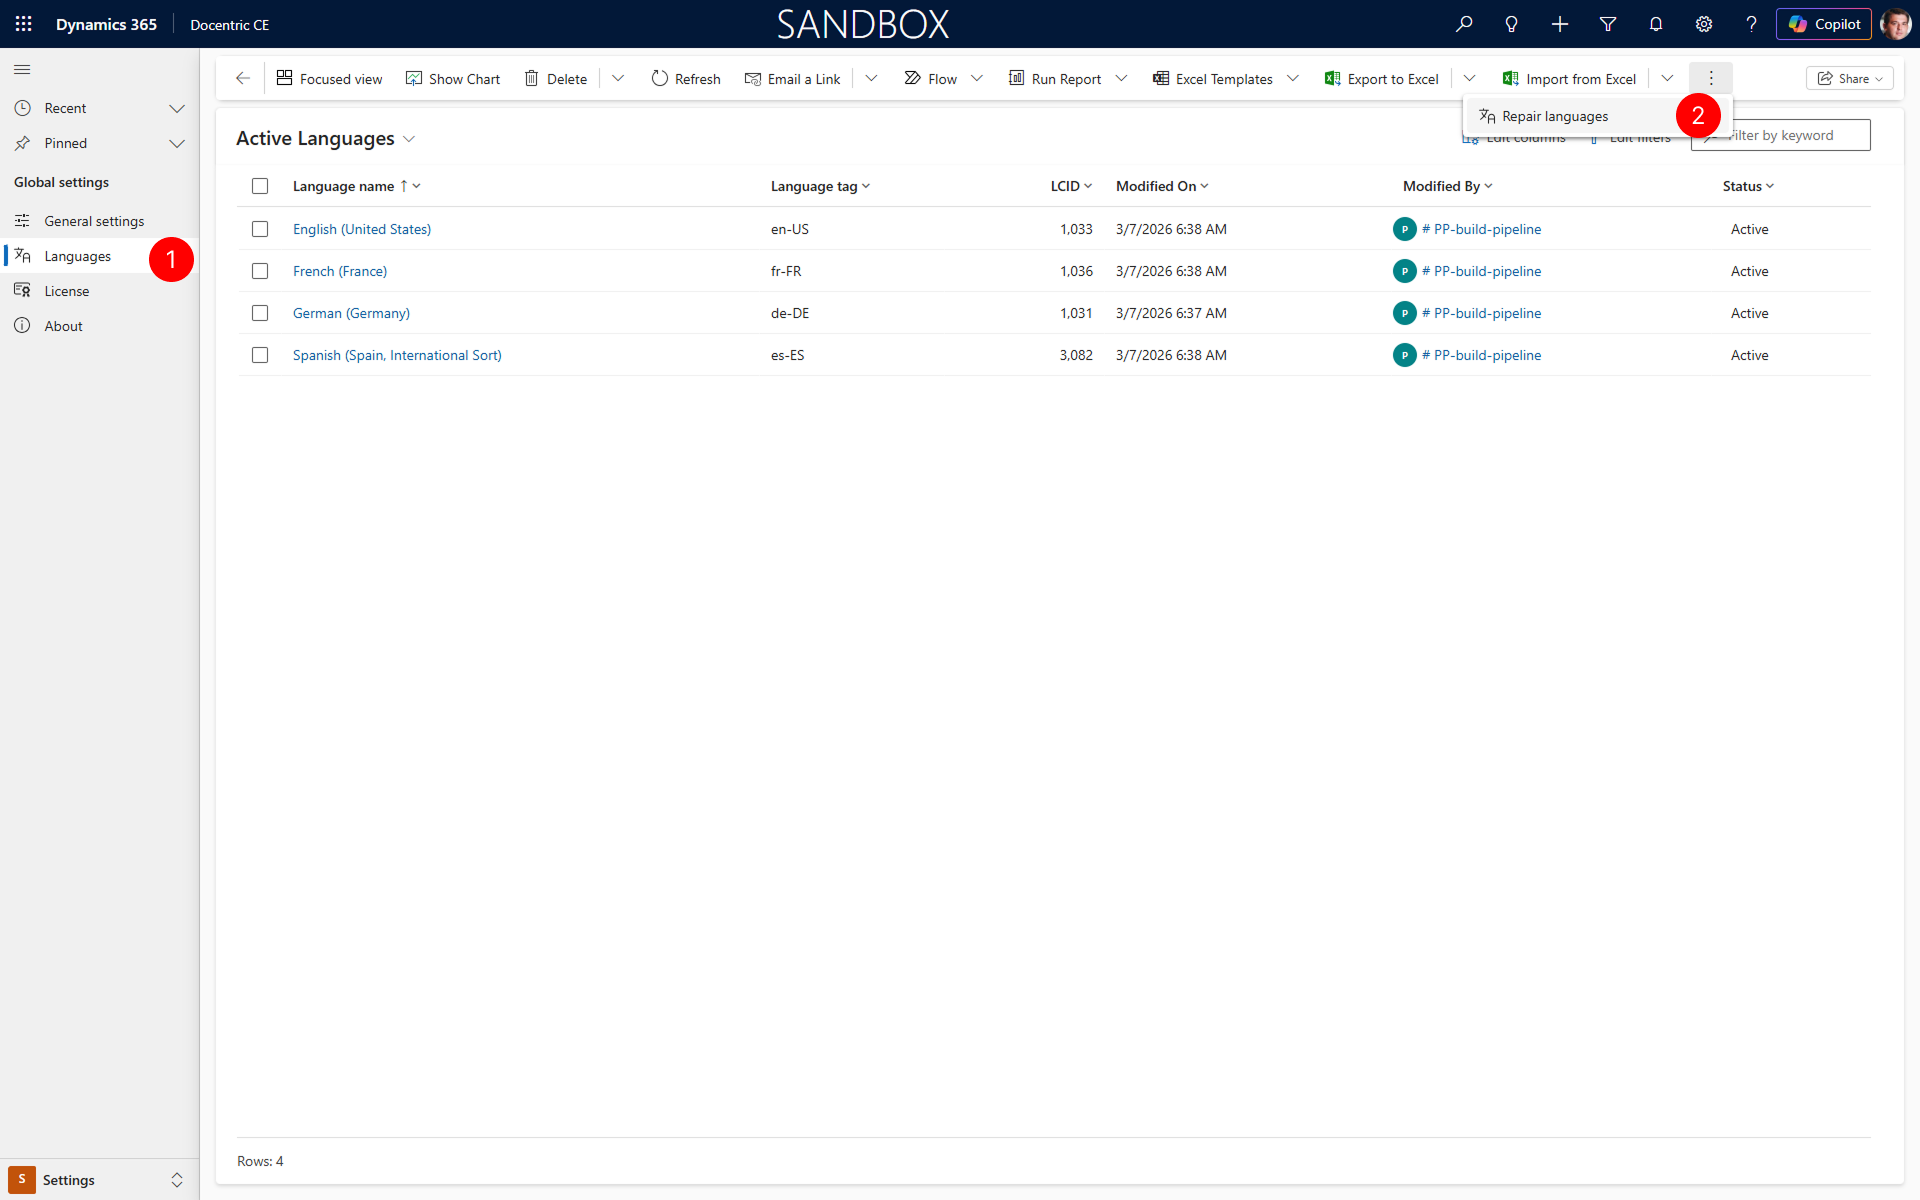Open the Spanish (Spain, International Sort) link
1920x1200 pixels.
coord(397,355)
